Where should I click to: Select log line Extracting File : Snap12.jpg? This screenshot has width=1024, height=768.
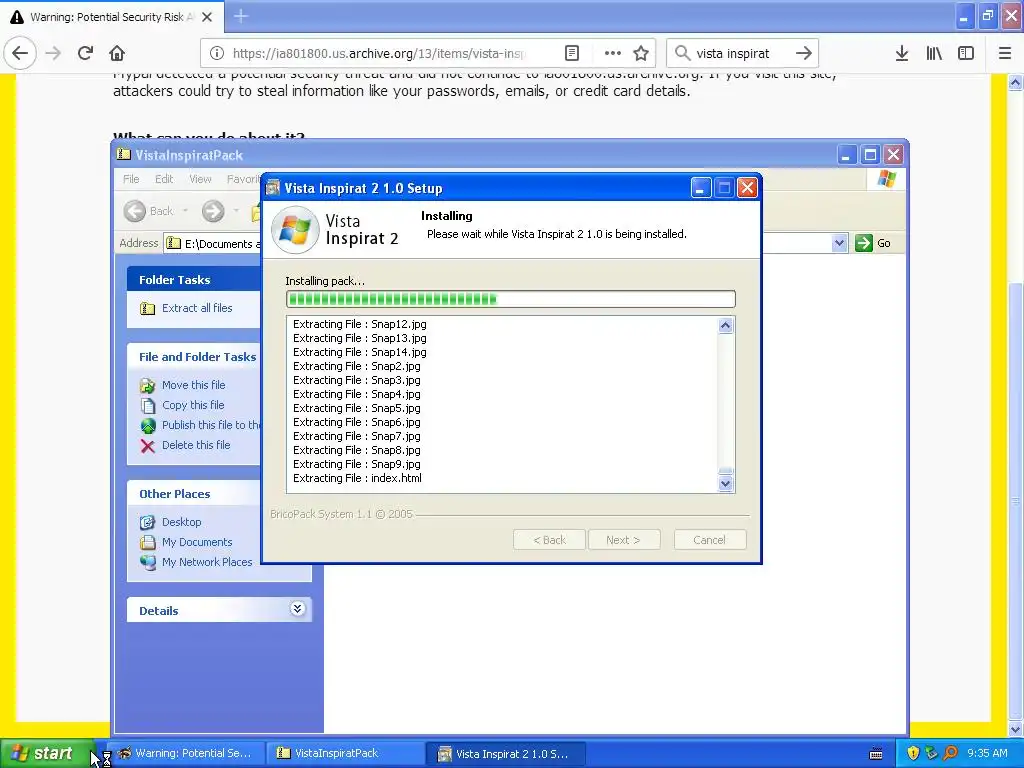coord(359,325)
